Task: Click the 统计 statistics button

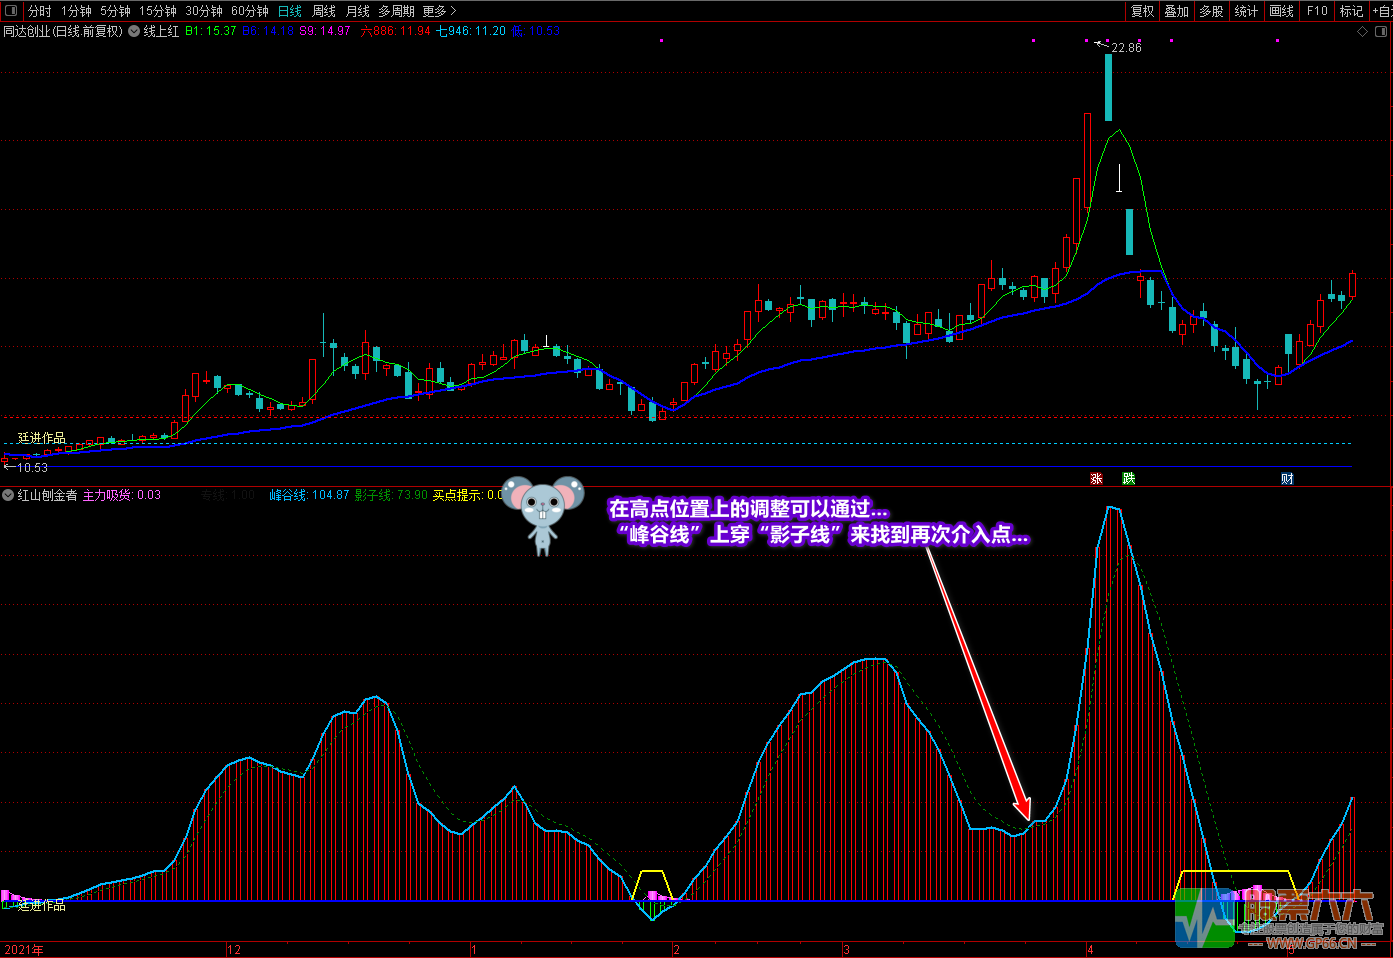Action: [1246, 11]
